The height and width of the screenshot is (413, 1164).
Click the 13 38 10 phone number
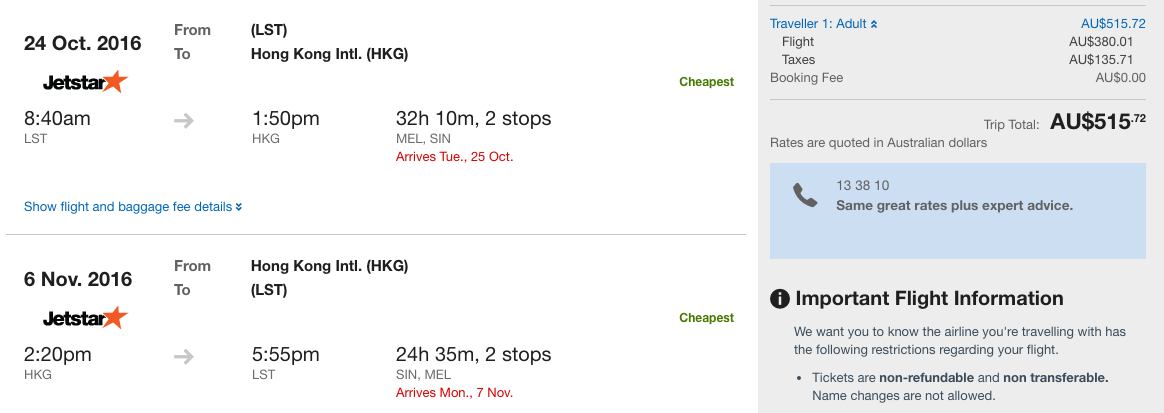click(863, 186)
